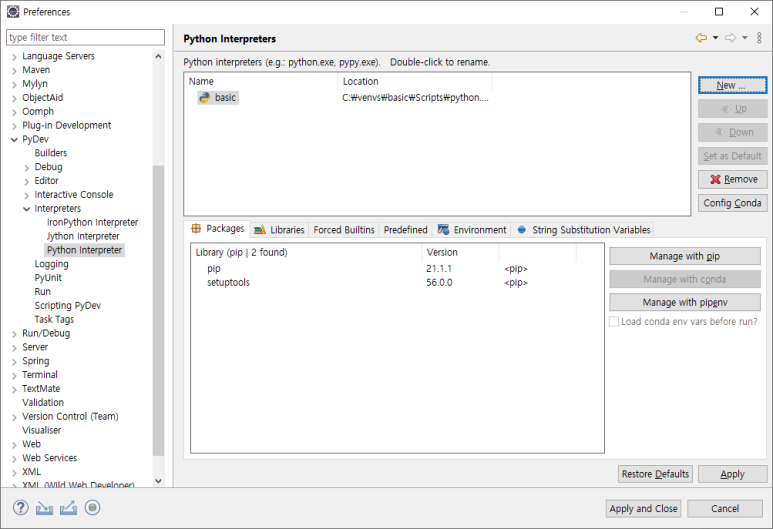This screenshot has height=529, width=773.
Task: Expand the Version Control (Team) node
Action: [14, 417]
